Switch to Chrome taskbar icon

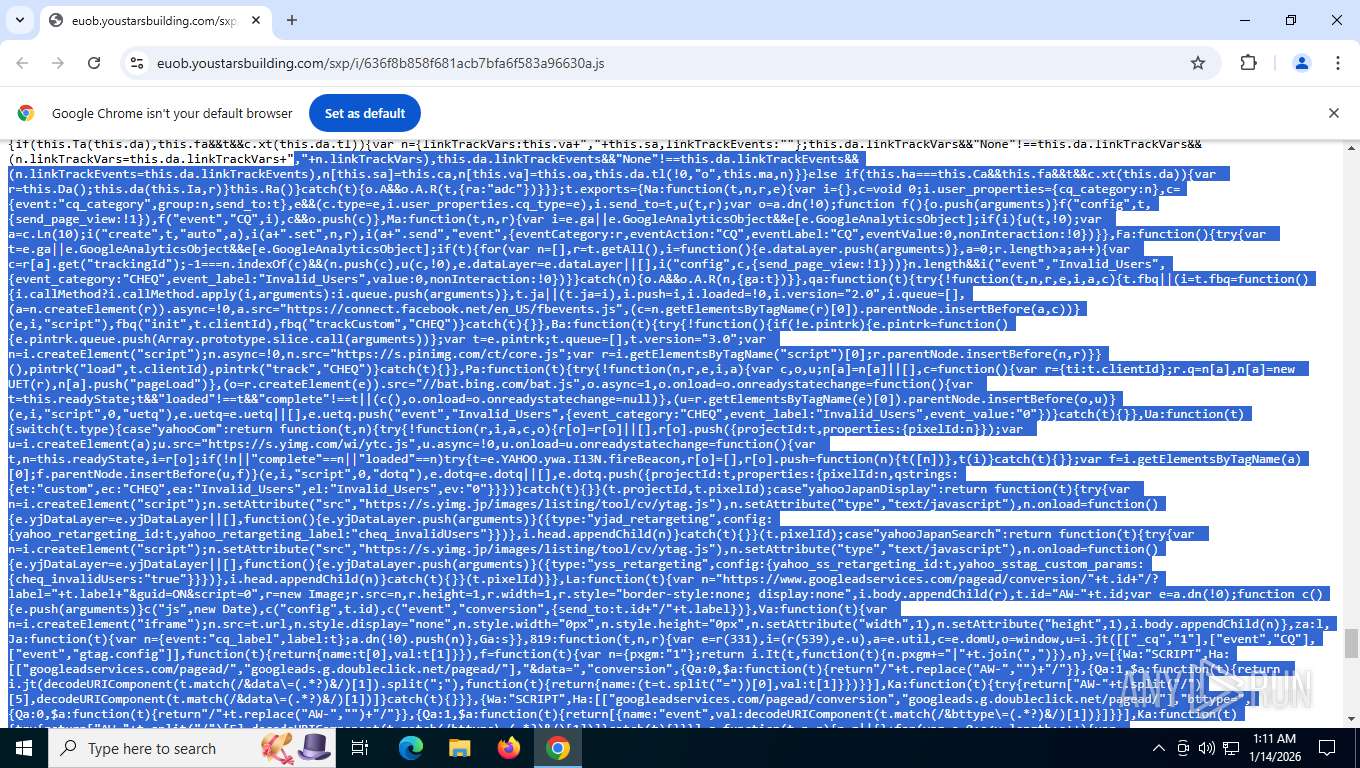click(558, 748)
